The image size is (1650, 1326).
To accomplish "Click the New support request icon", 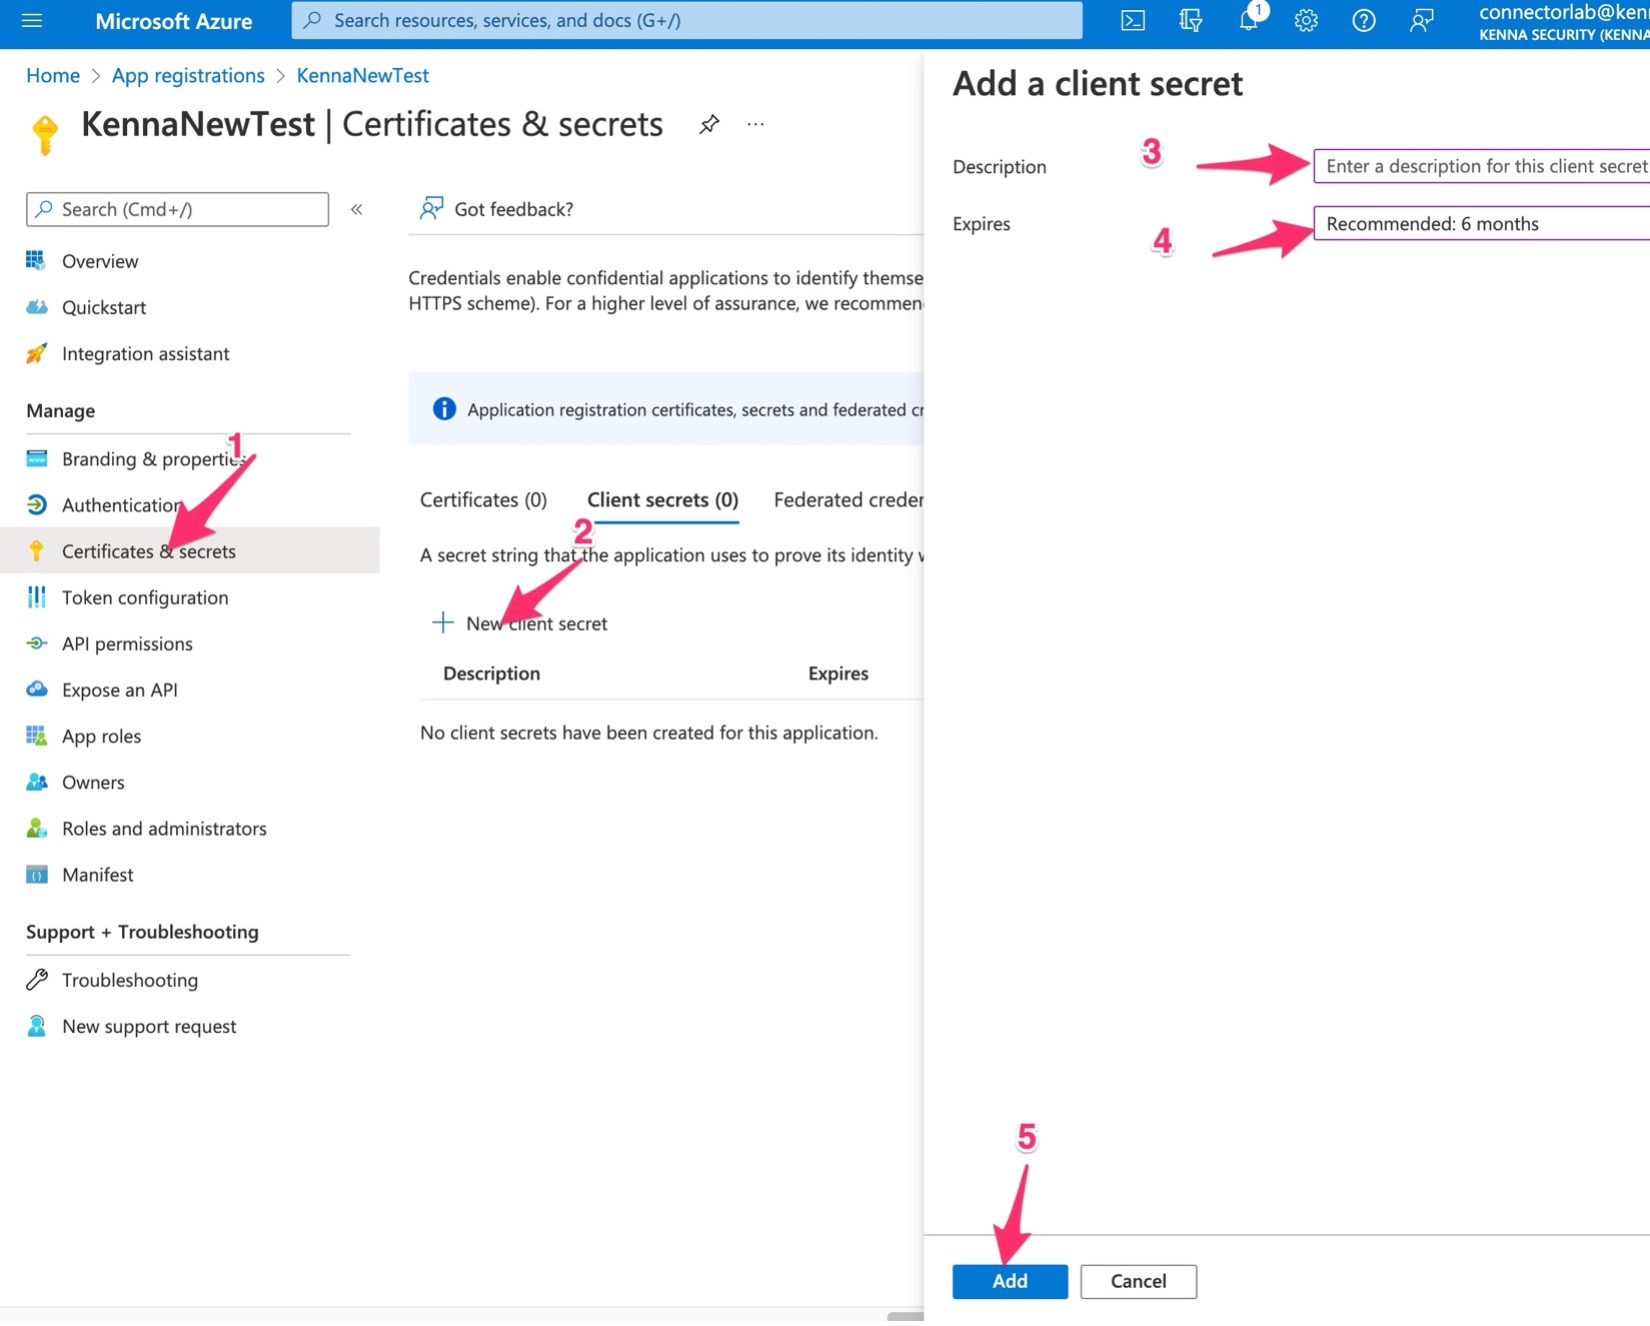I will click(36, 1026).
